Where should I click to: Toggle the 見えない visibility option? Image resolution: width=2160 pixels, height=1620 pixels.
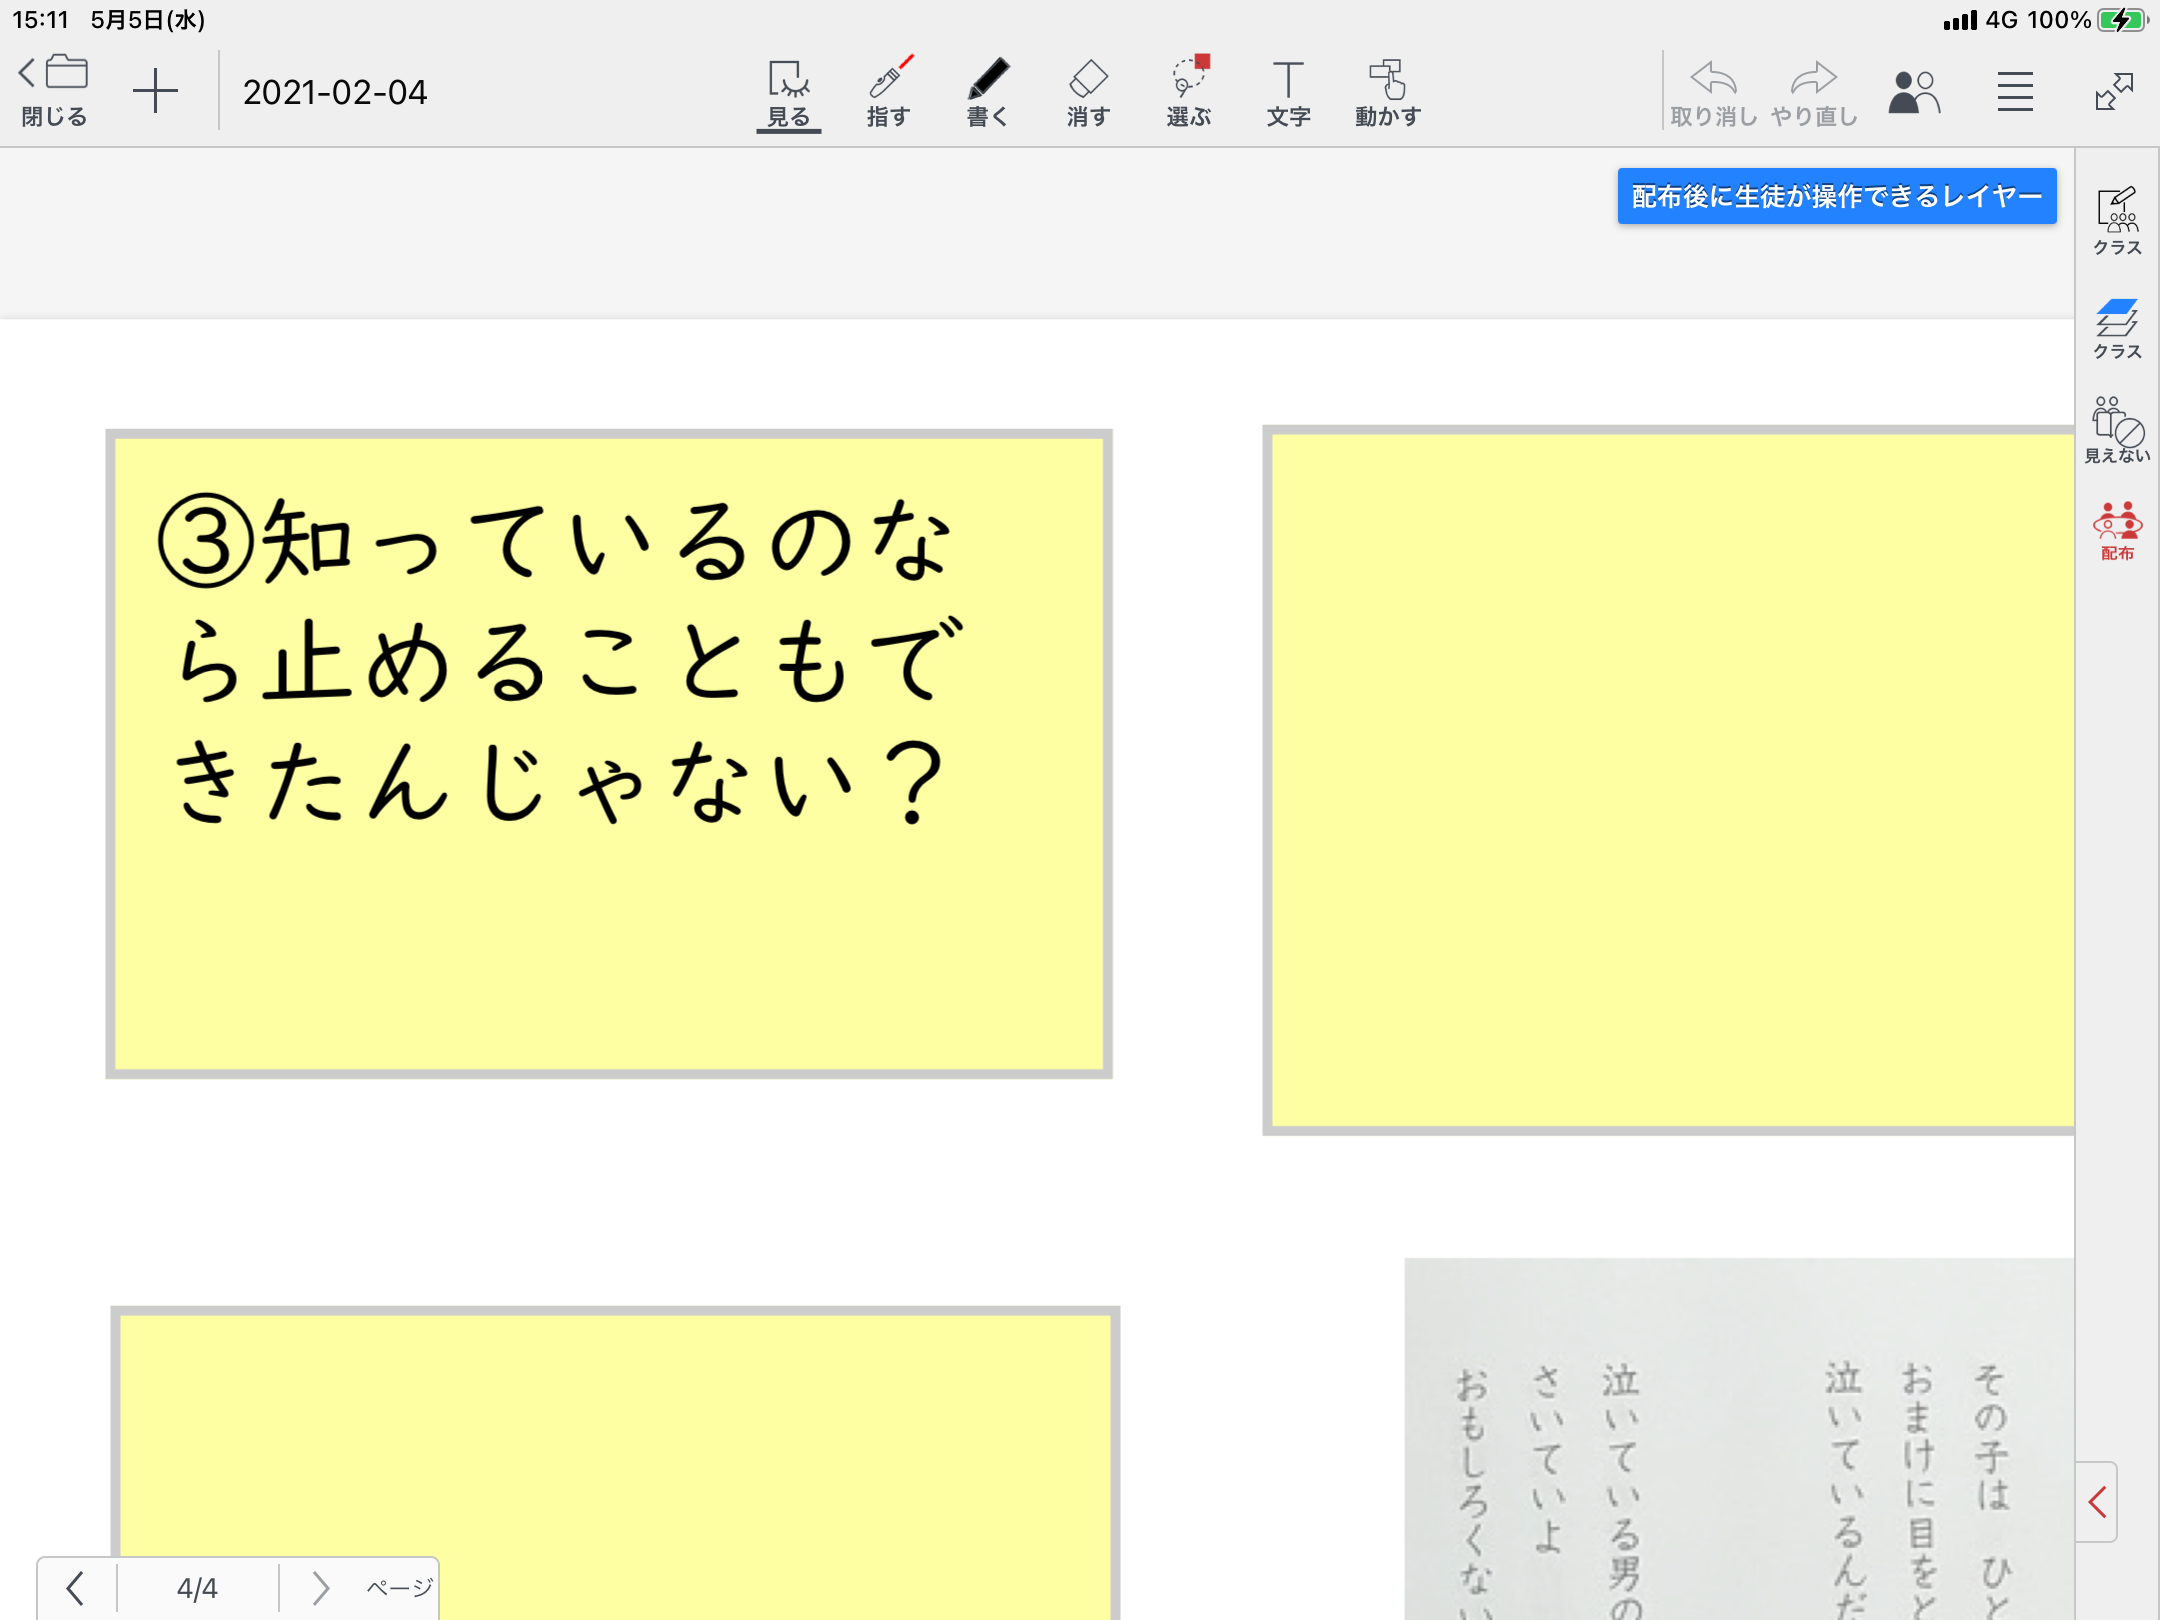point(2117,430)
